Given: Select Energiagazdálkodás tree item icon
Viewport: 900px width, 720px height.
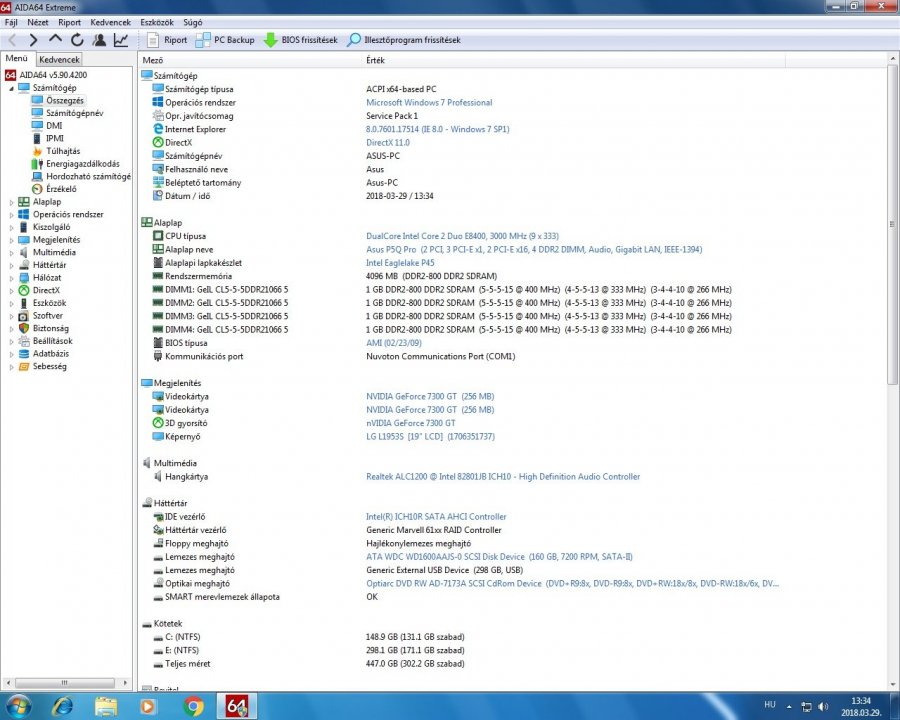Looking at the screenshot, I should pos(37,164).
